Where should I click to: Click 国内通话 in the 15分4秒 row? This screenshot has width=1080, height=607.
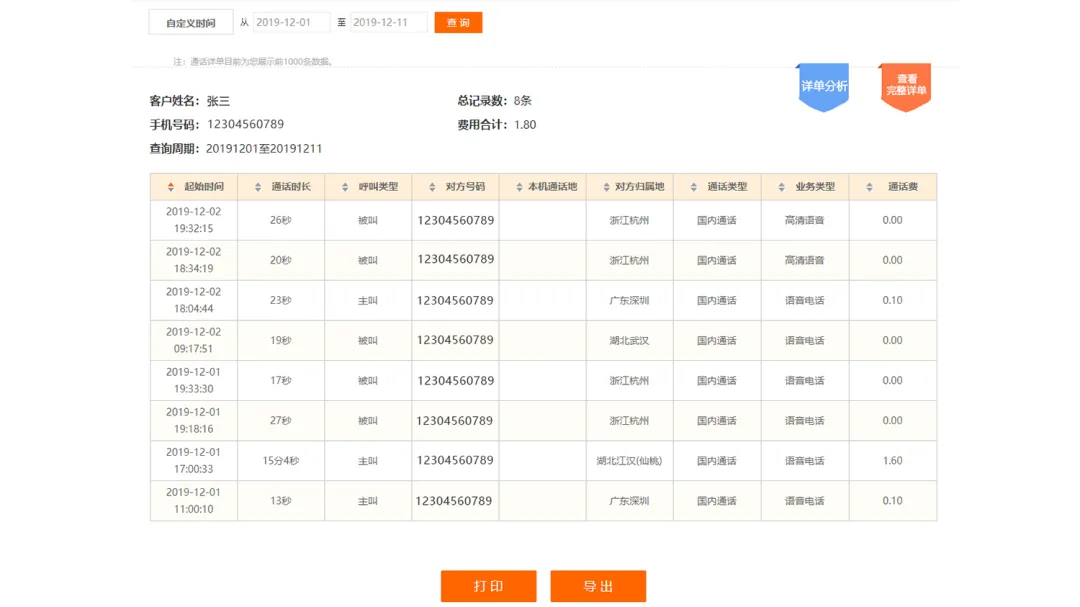coord(716,460)
